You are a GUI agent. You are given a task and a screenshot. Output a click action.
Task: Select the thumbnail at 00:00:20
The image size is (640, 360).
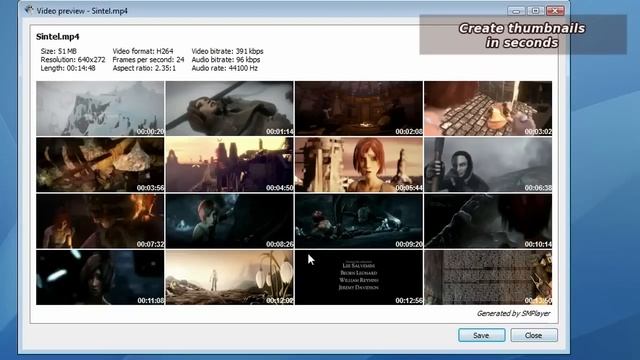(x=100, y=108)
